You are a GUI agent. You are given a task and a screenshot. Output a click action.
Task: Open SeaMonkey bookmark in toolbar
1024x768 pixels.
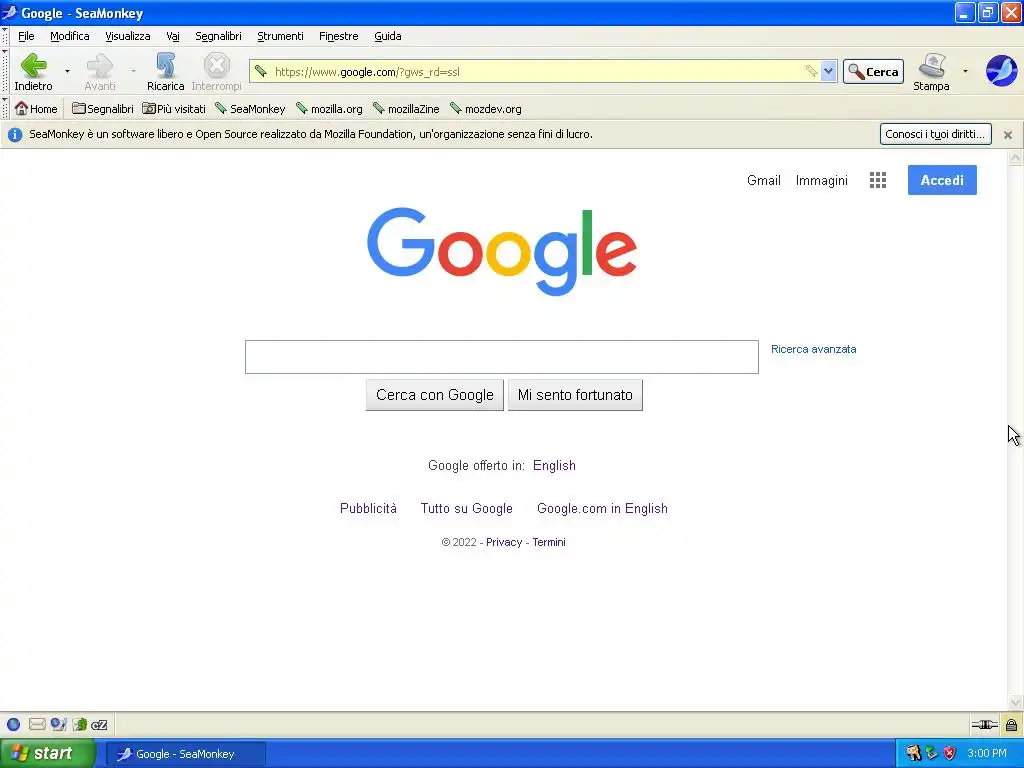coord(250,108)
